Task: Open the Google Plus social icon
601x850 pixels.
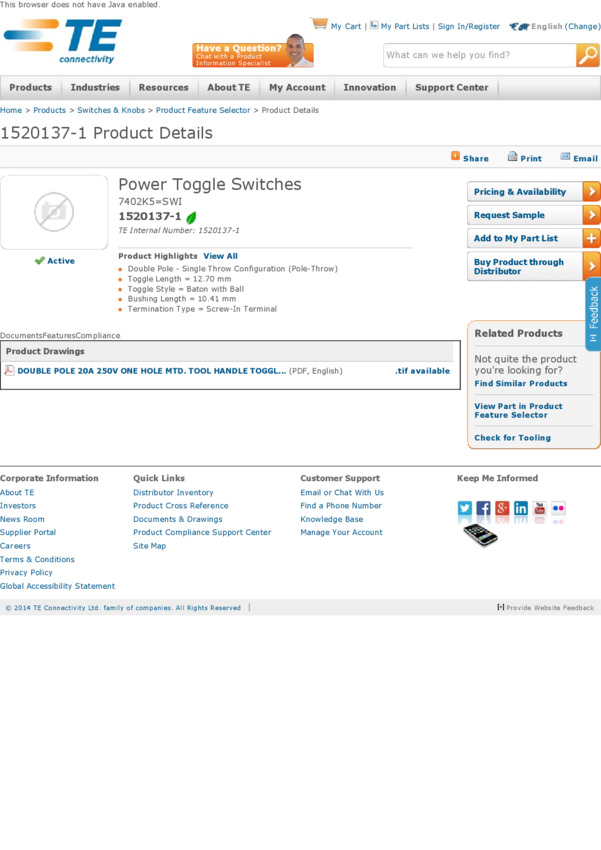Action: (x=502, y=508)
